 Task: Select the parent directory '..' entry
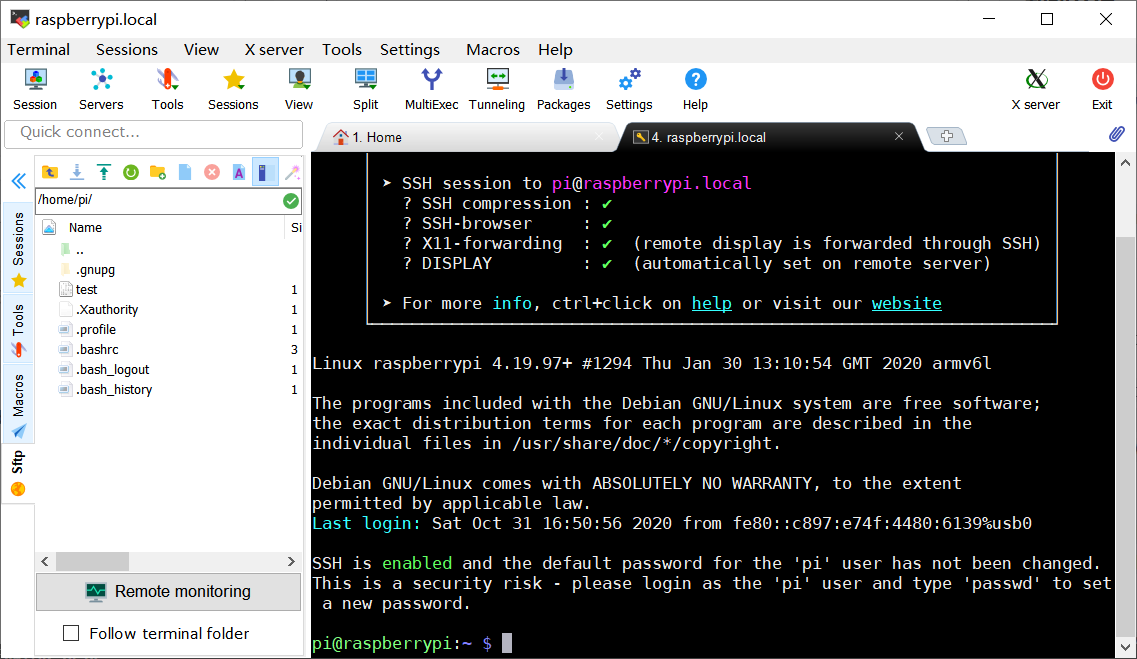coord(80,251)
